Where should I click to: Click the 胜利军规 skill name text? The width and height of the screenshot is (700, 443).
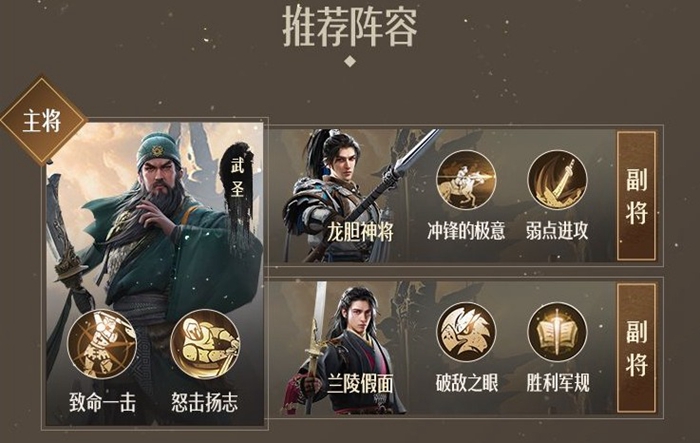558,383
